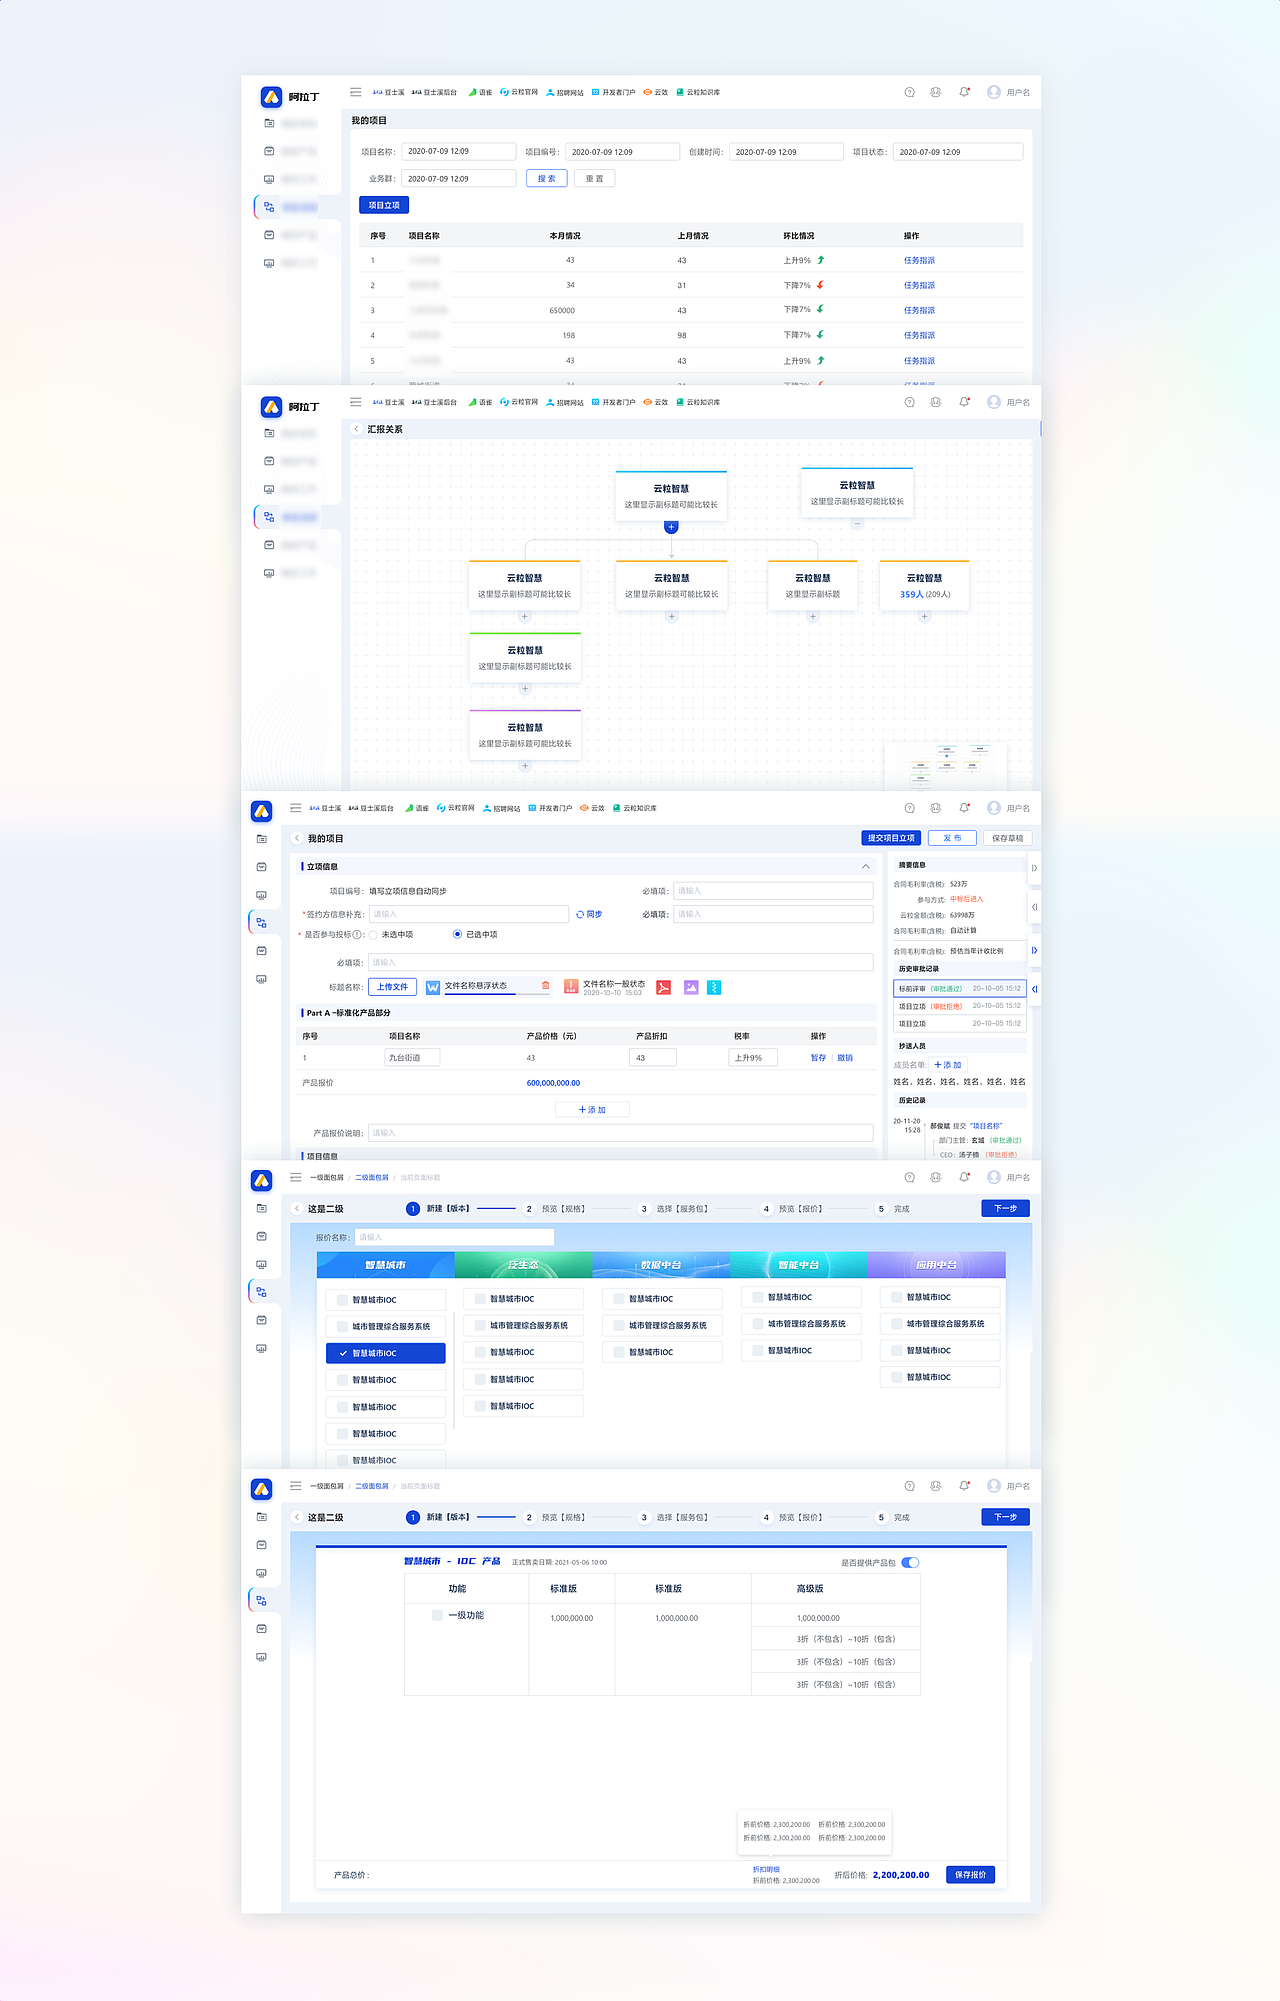Click 同步 refresh icon beside 签约方信息补充
This screenshot has width=1280, height=2001.
[580, 914]
